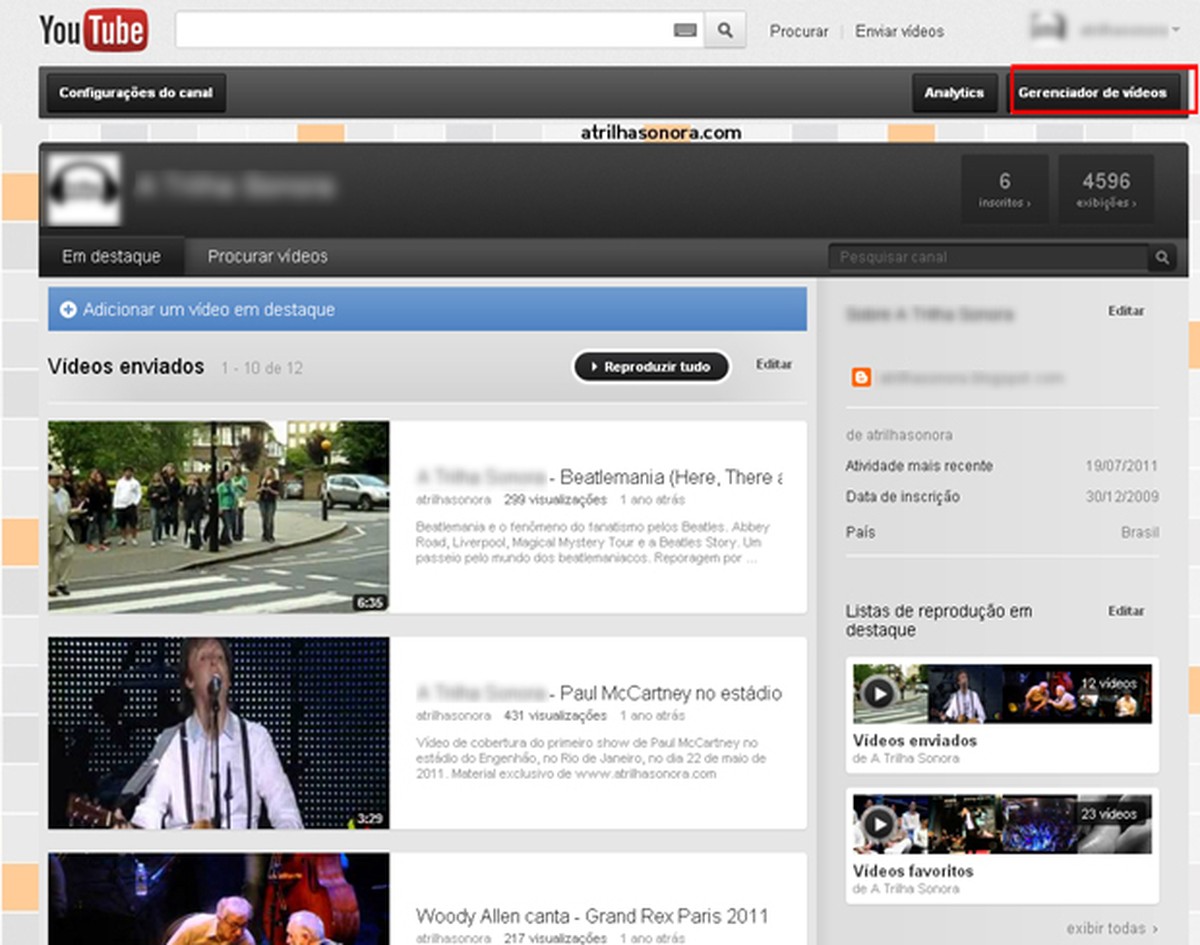1200x945 pixels.
Task: Open Configurações do canal
Action: (x=136, y=93)
